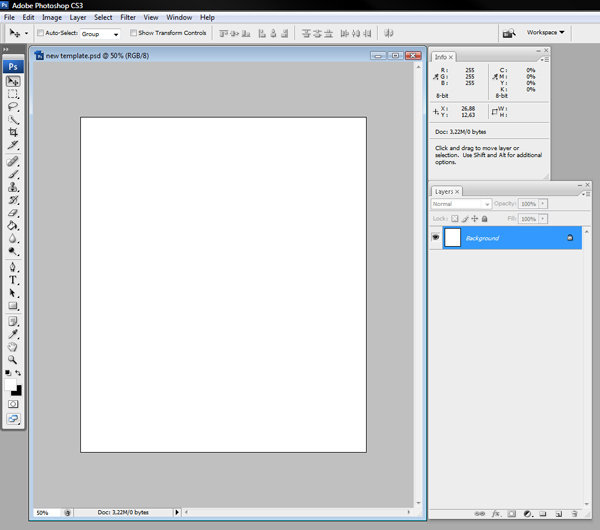Add a layer style via fx icon
600x530 pixels.
click(496, 514)
